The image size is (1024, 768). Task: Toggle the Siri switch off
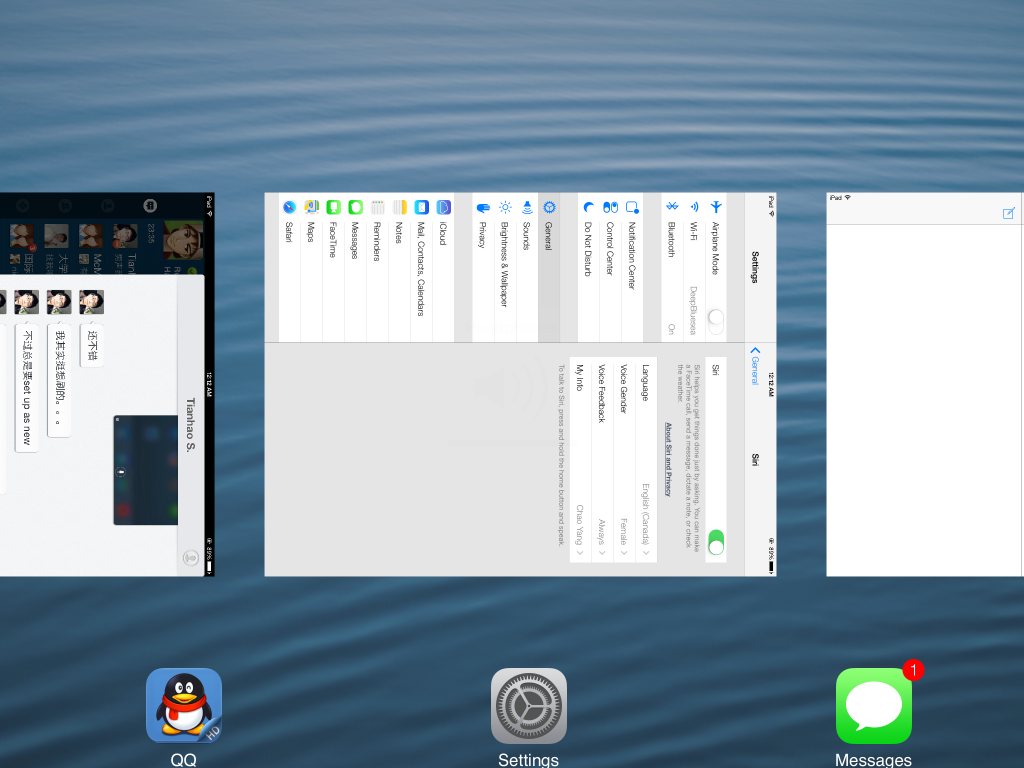click(715, 542)
